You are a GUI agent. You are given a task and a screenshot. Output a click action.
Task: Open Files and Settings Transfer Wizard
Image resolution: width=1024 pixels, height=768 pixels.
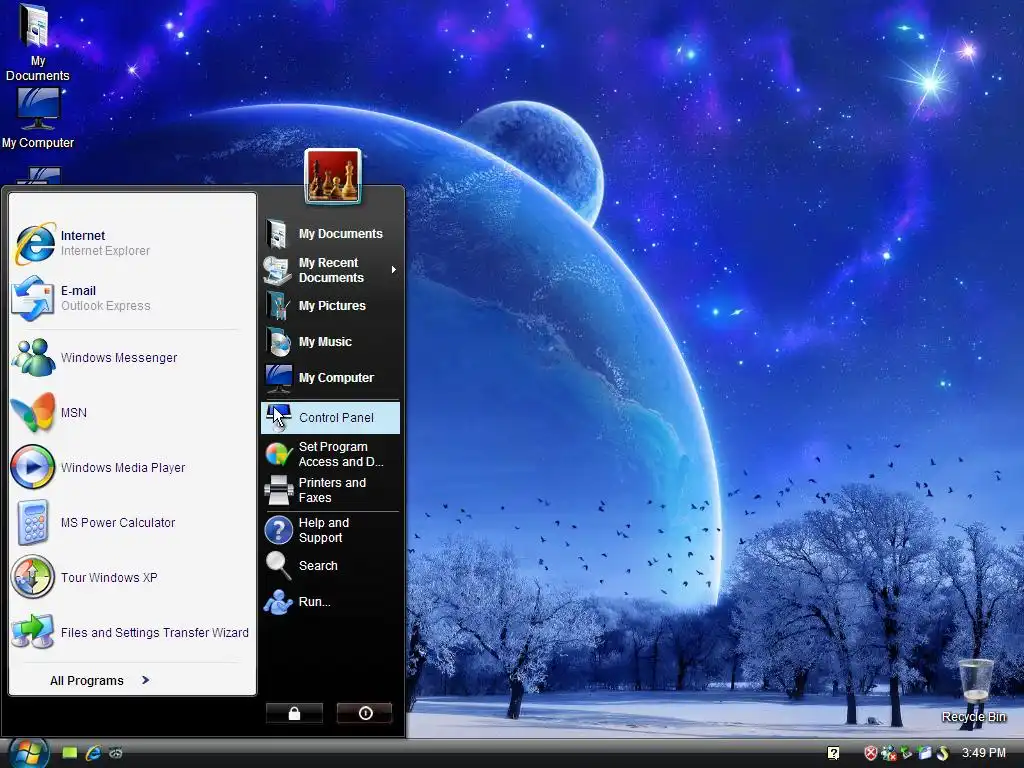[x=133, y=632]
